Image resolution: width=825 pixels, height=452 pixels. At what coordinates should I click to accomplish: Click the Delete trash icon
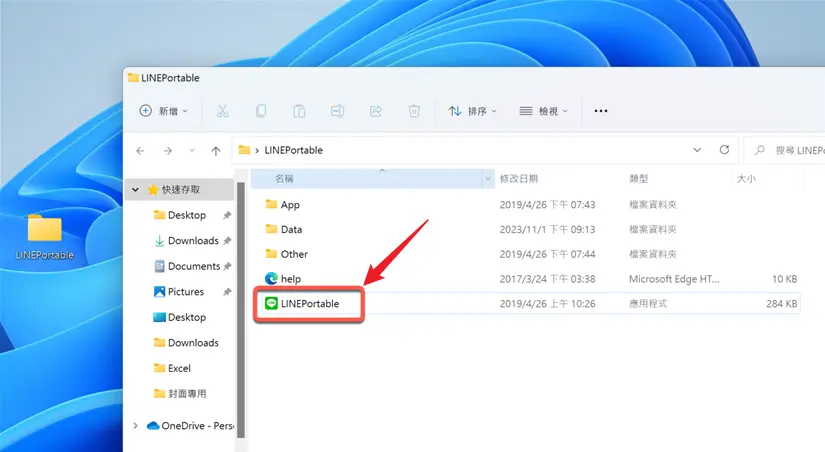click(x=414, y=111)
